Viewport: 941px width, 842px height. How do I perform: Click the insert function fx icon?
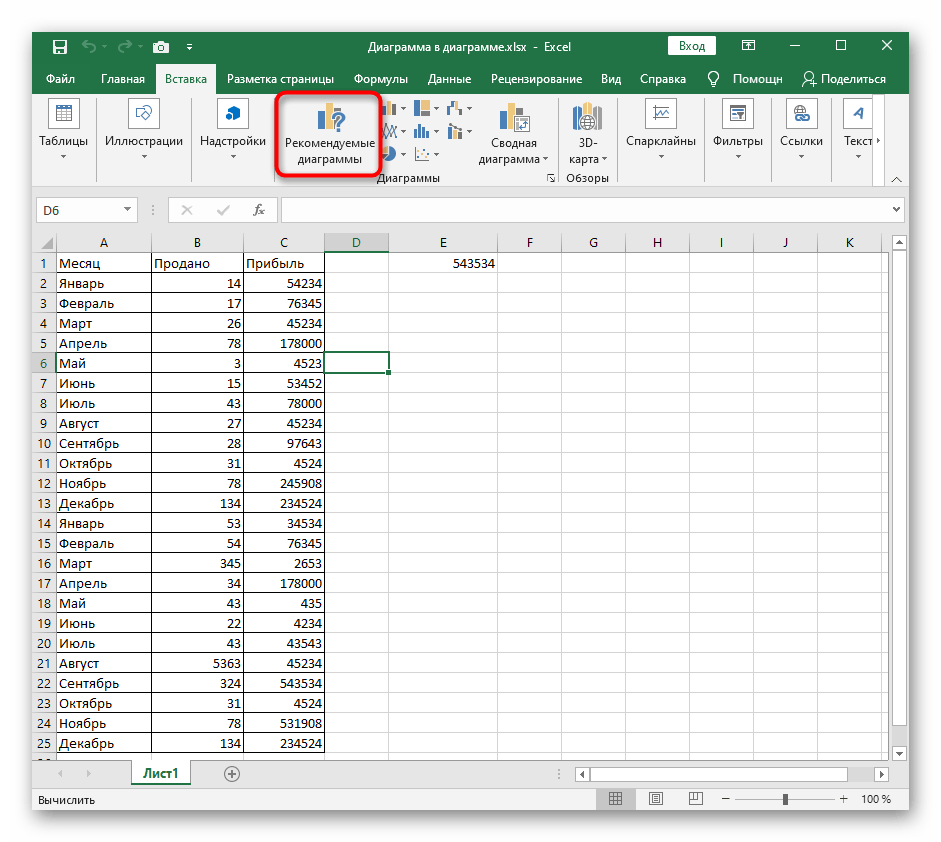tap(259, 210)
